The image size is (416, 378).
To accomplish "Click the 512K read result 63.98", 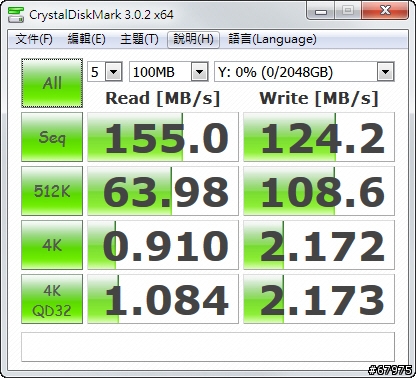I will coord(163,191).
